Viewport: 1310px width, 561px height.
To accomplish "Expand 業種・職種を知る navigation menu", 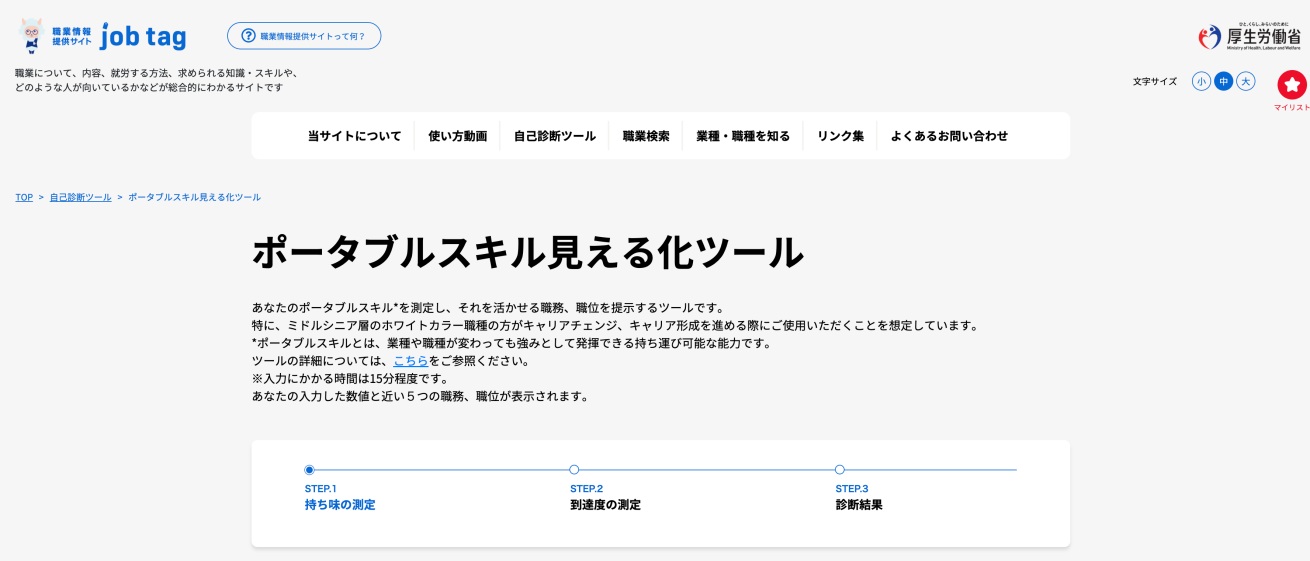I will (x=743, y=136).
